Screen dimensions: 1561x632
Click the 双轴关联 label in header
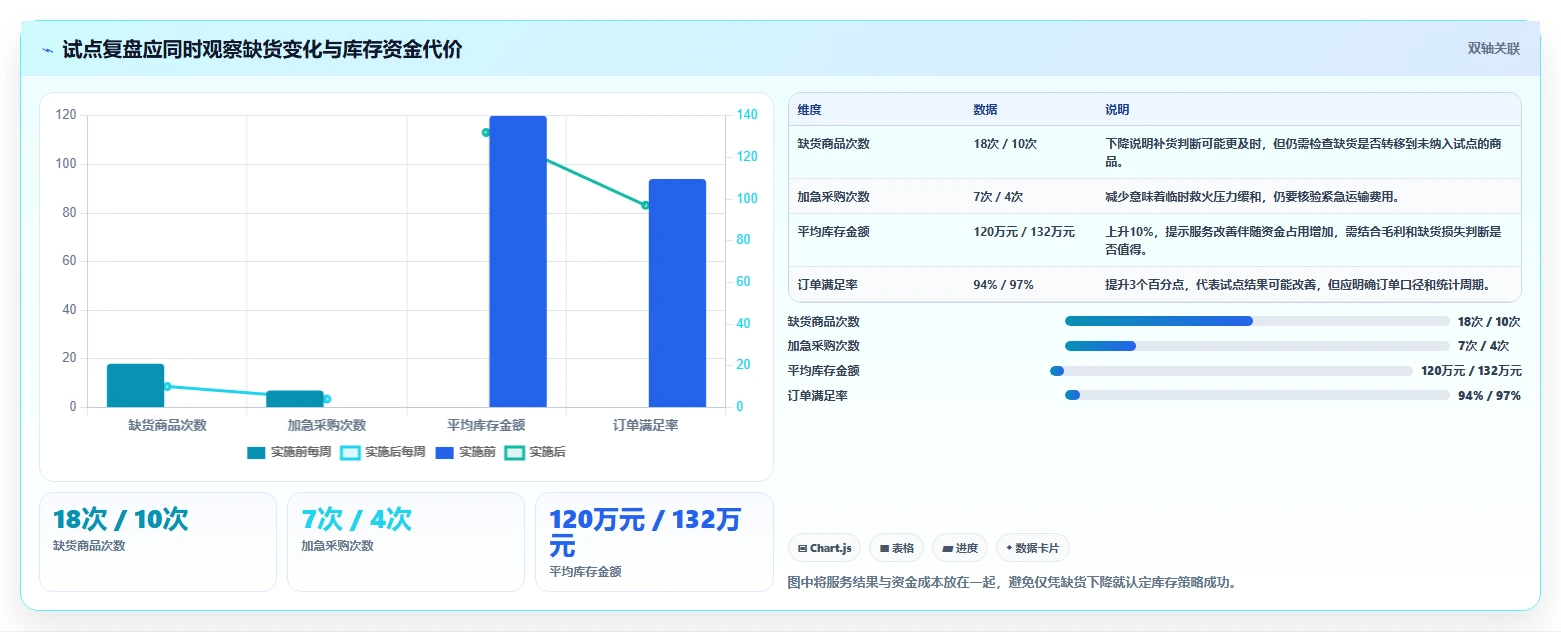click(x=1493, y=49)
